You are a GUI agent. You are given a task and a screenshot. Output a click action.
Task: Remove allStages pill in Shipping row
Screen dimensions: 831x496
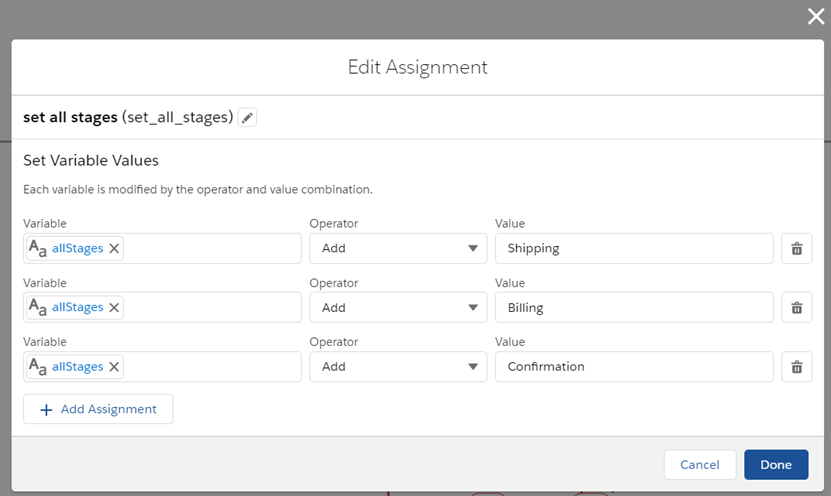pos(114,249)
